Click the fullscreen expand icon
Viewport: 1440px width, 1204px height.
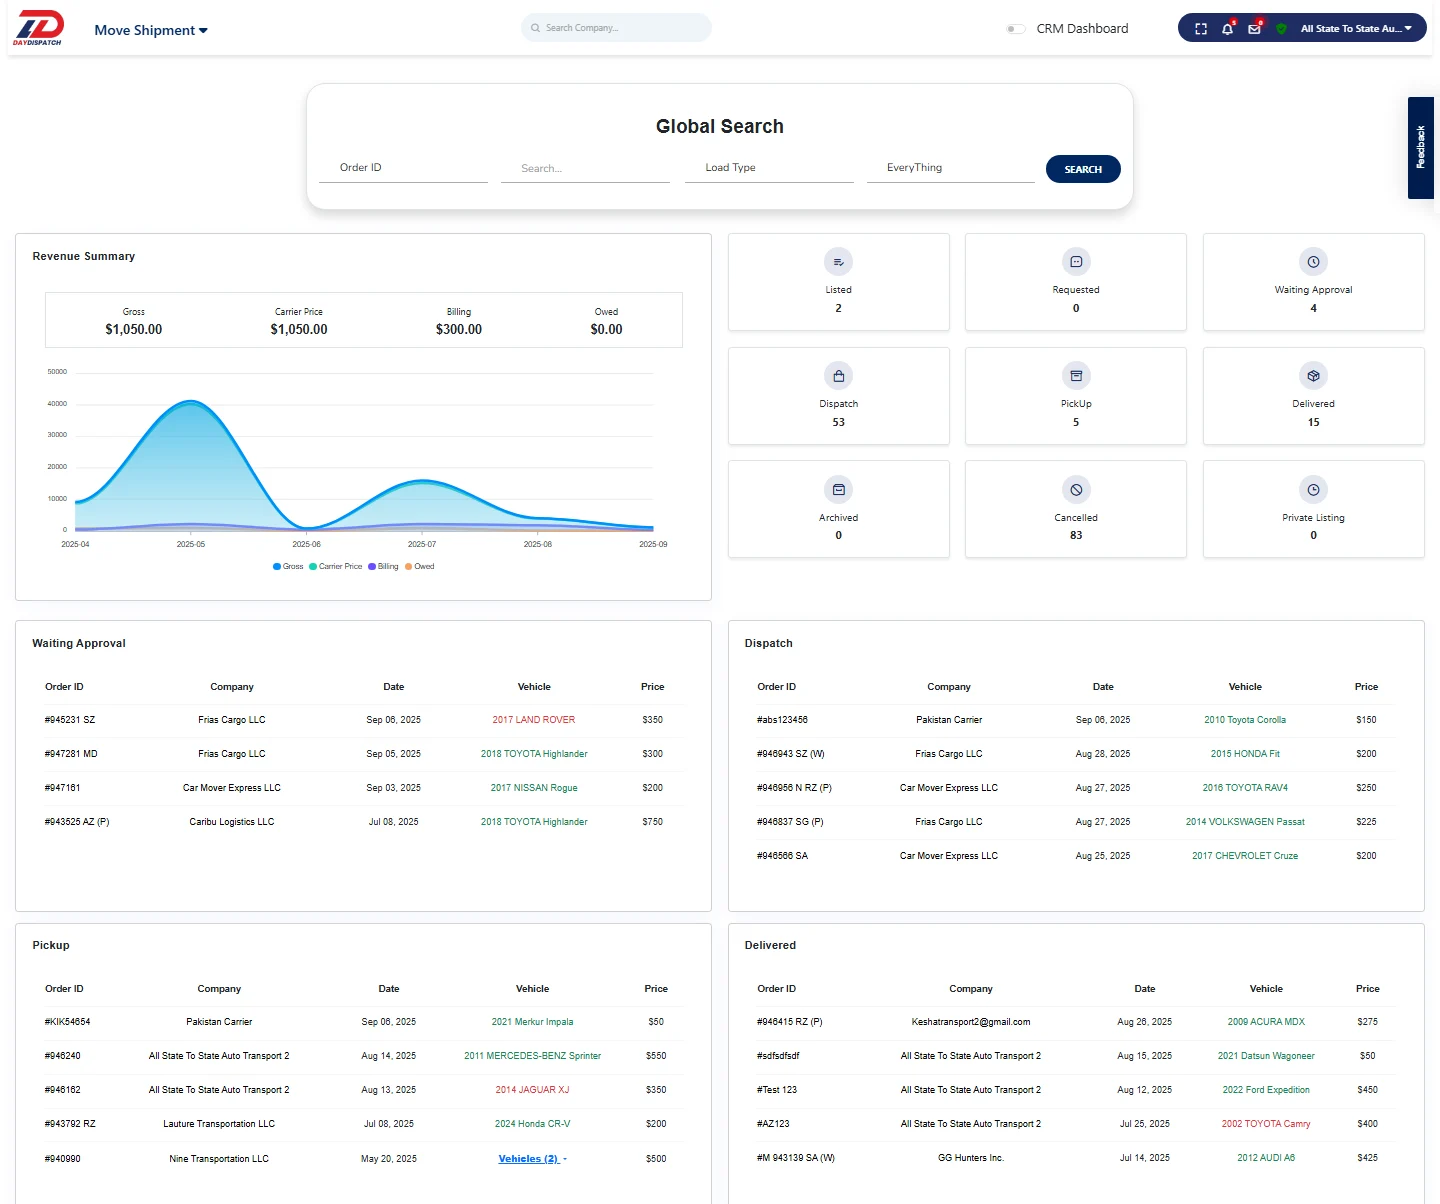1200,28
